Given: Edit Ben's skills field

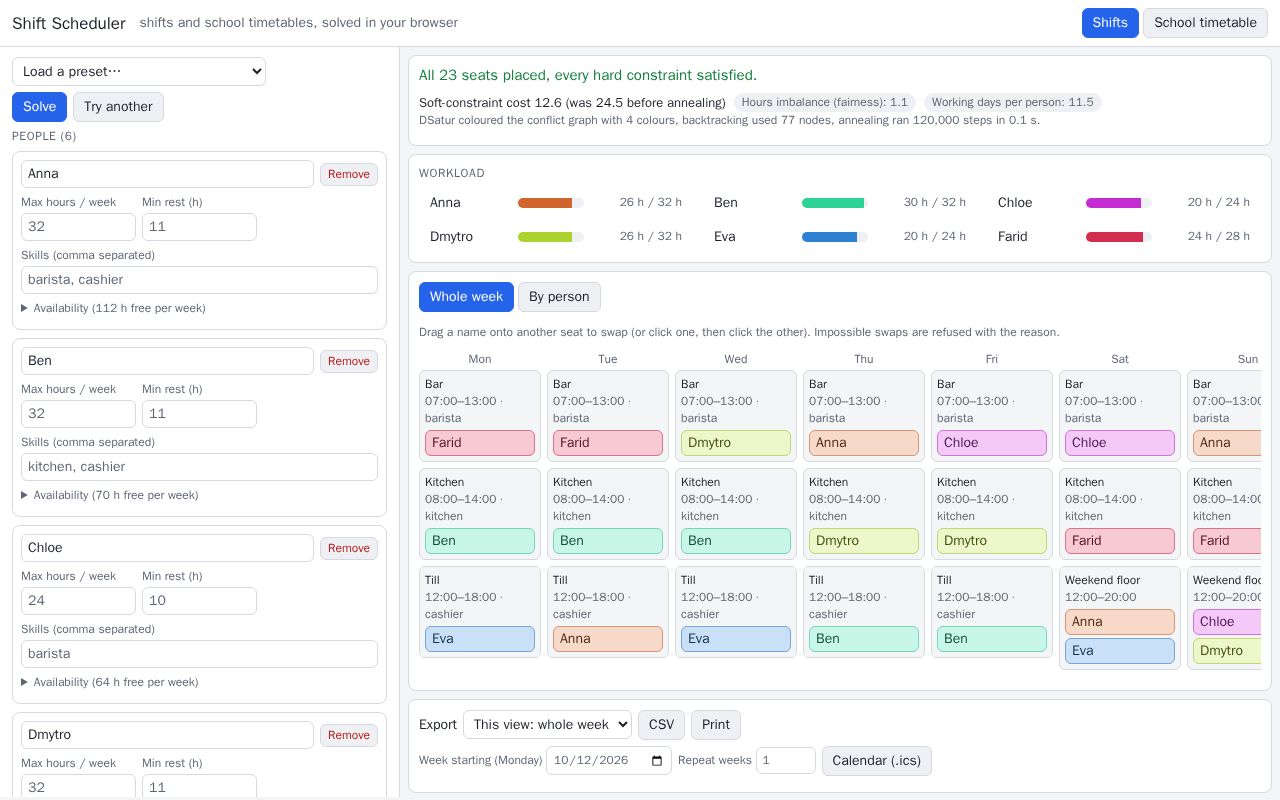Looking at the screenshot, I should pos(199,467).
